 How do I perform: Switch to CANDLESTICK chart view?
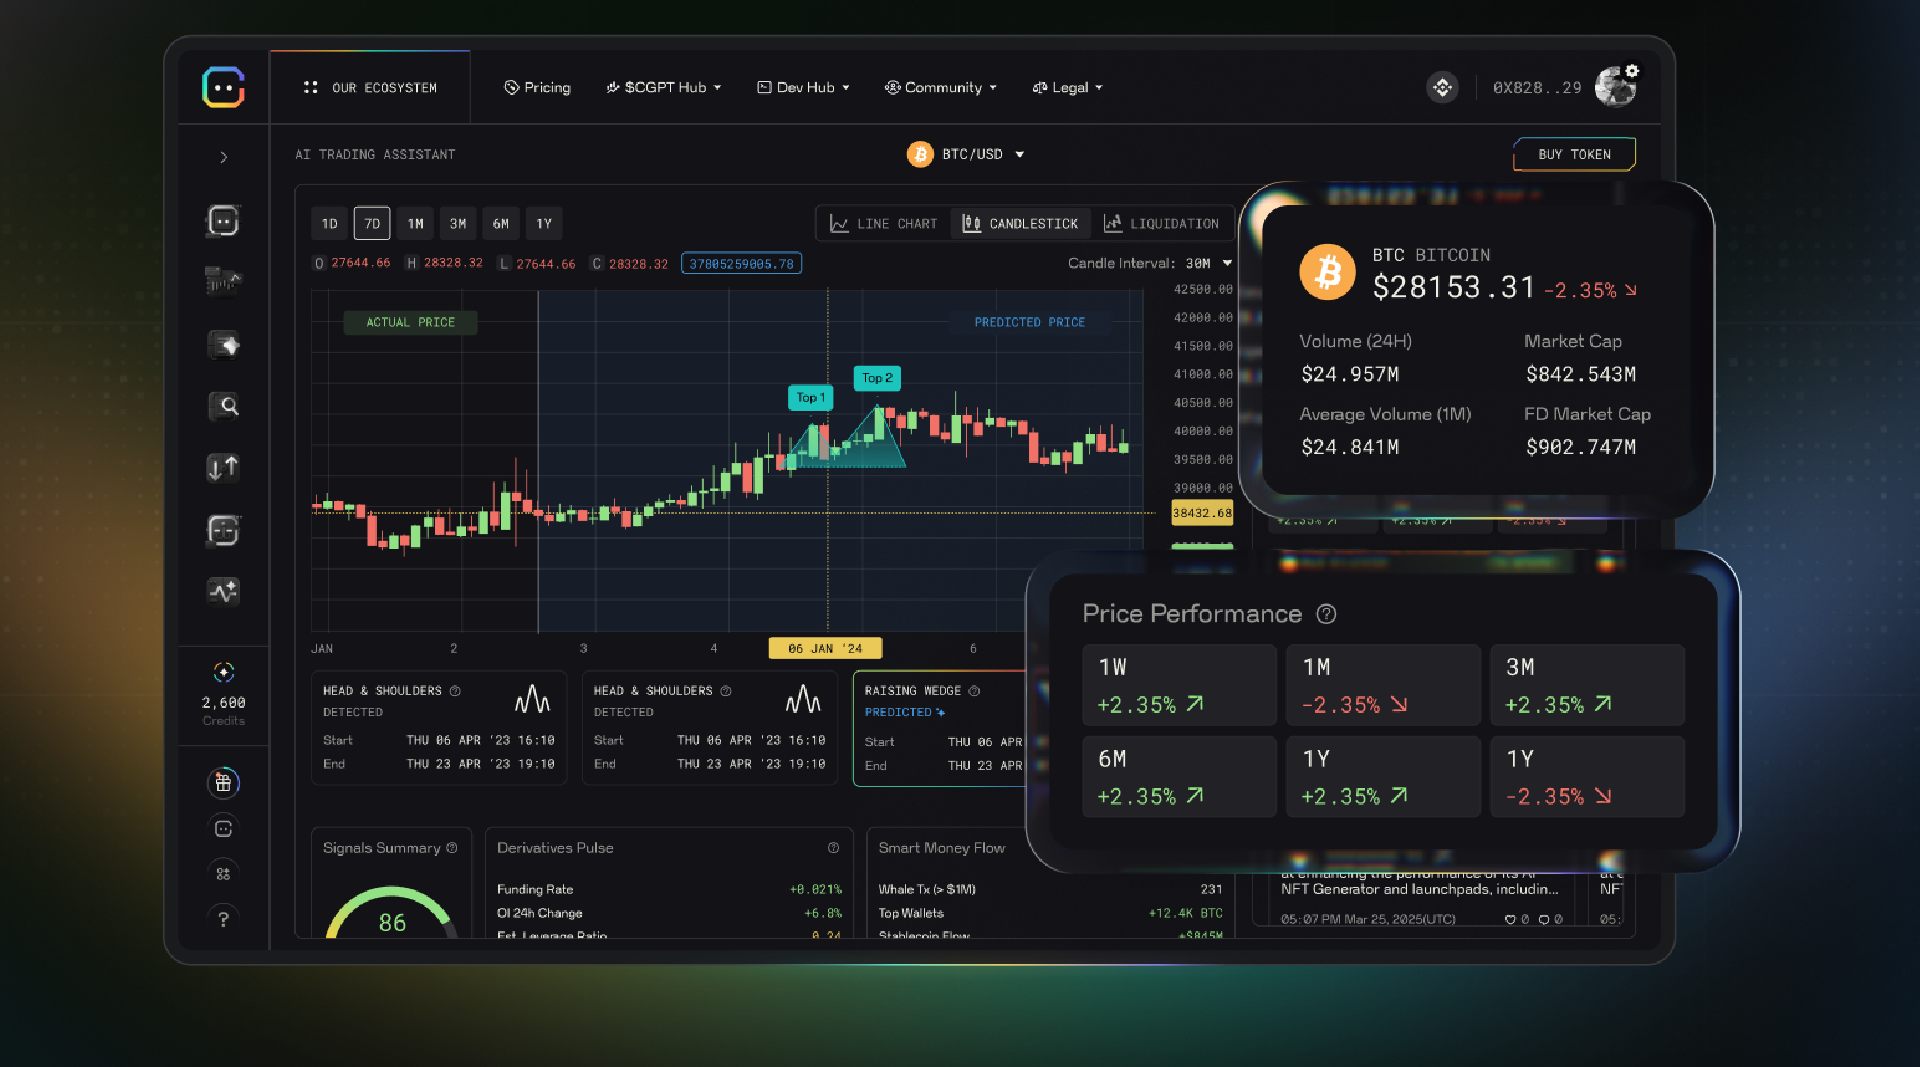coord(1020,223)
